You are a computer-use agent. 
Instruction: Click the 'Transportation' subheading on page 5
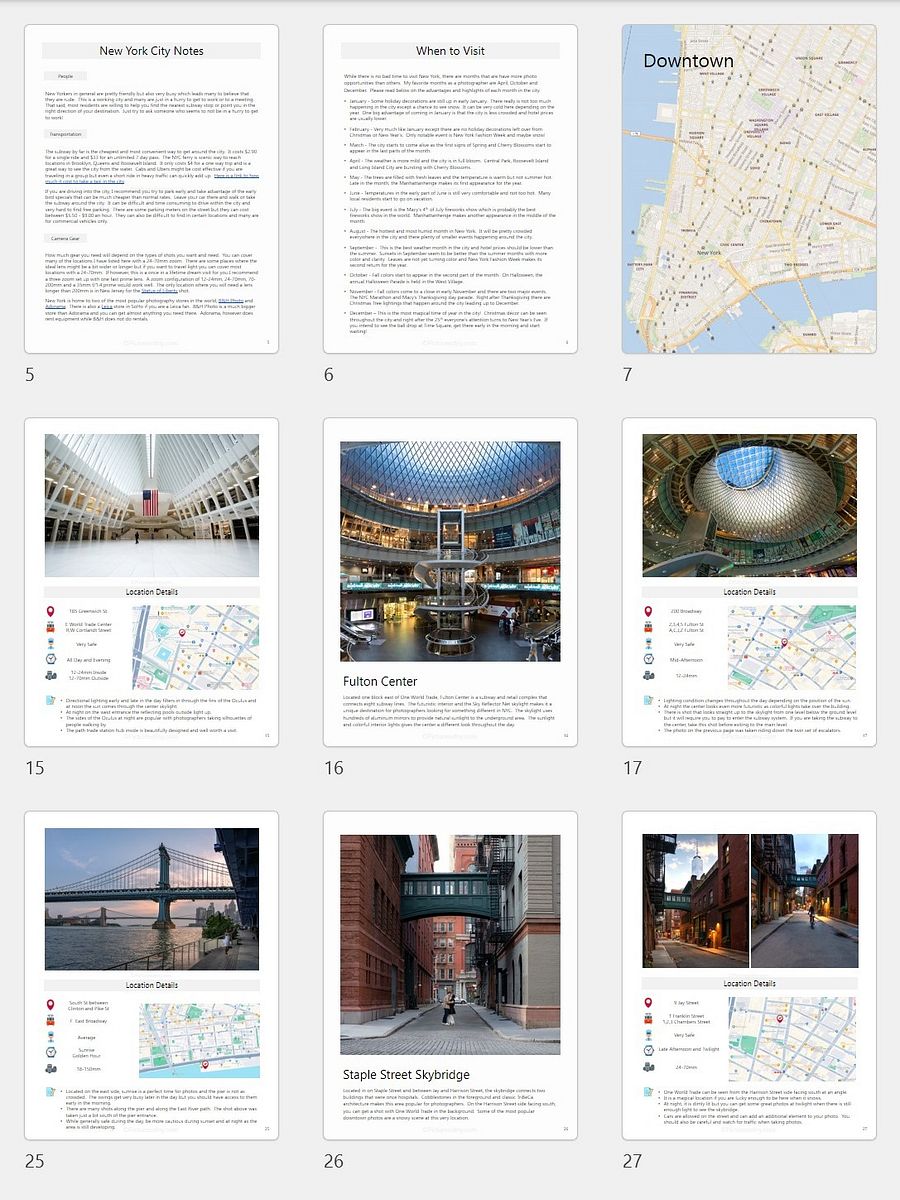pyautogui.click(x=65, y=134)
